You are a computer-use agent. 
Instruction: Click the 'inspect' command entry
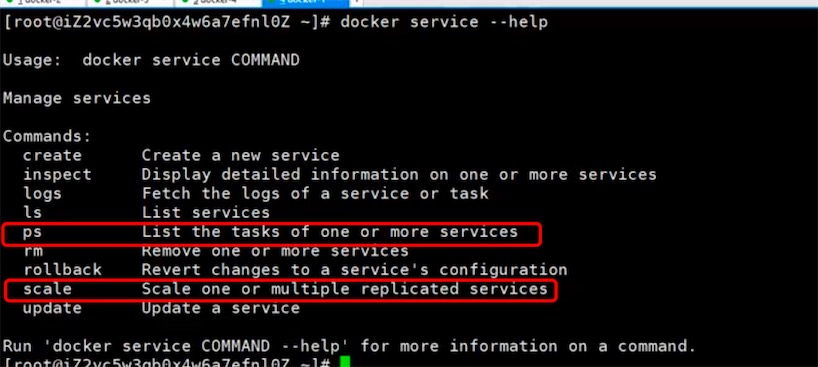[57, 174]
